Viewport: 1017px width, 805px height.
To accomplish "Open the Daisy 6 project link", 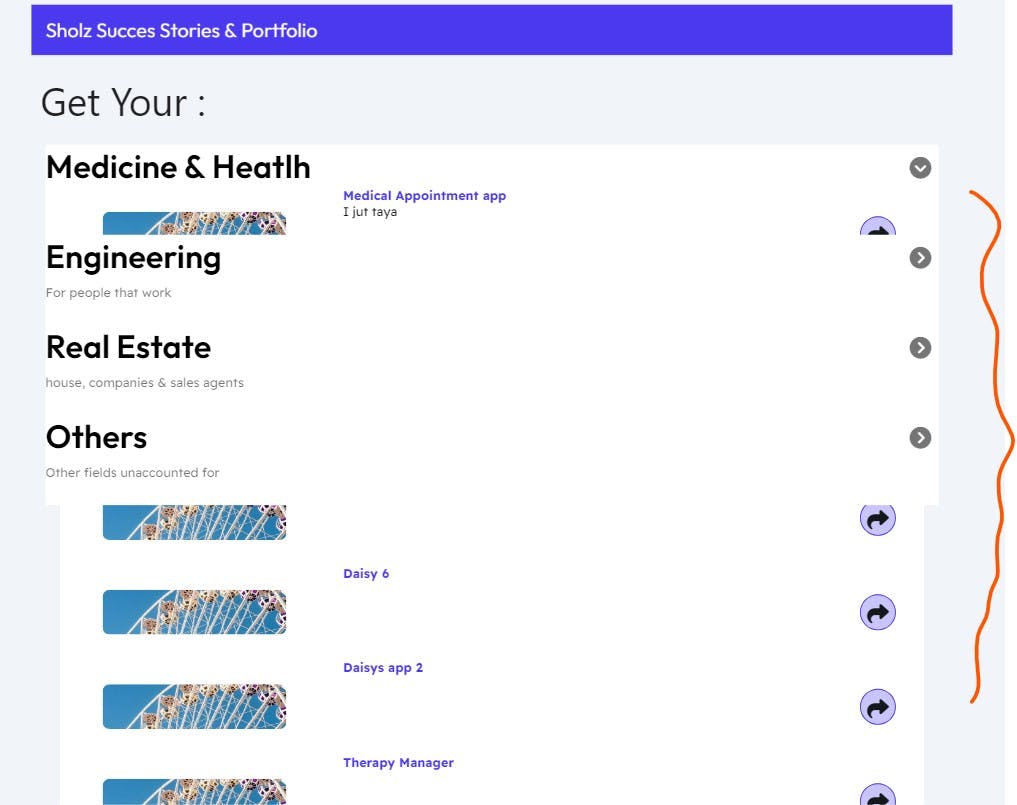I will coord(366,573).
